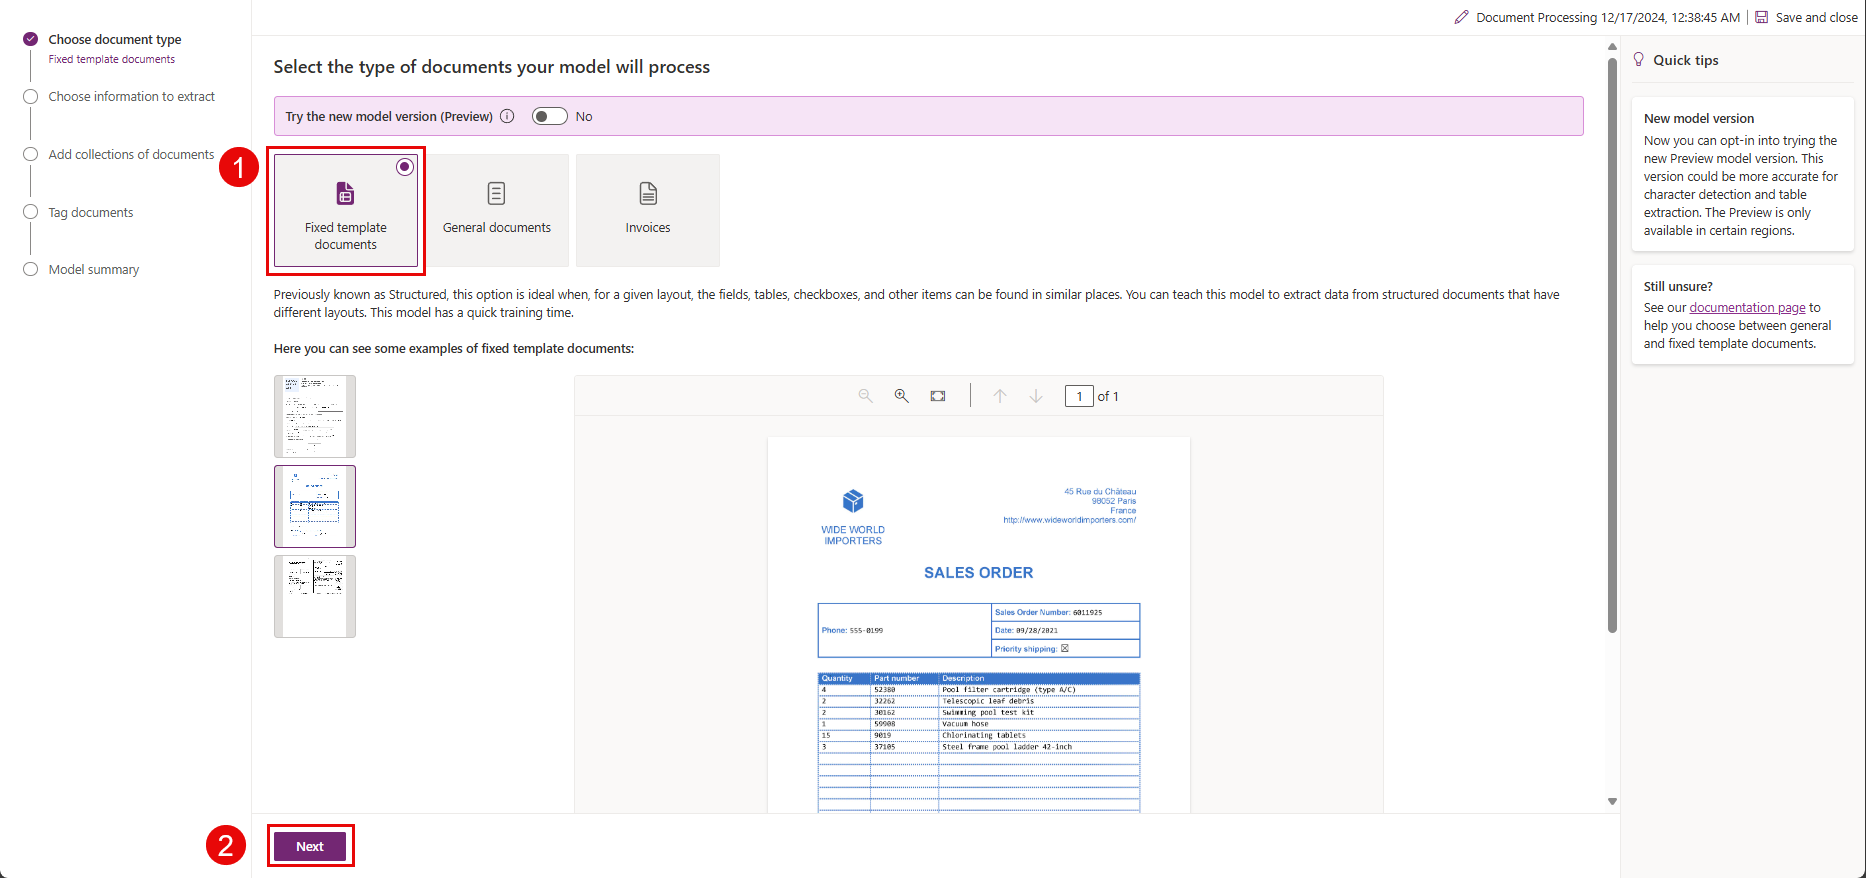Click the Invoices page icon
This screenshot has width=1866, height=878.
pos(648,193)
